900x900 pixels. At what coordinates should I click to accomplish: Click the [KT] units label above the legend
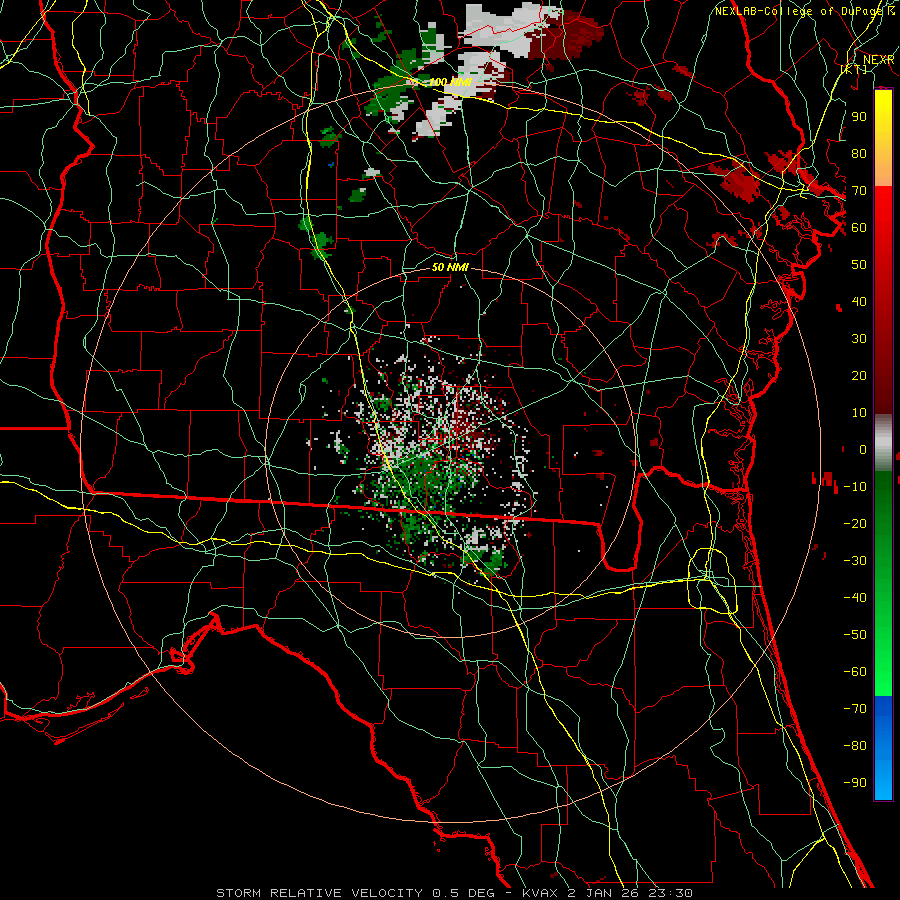854,69
